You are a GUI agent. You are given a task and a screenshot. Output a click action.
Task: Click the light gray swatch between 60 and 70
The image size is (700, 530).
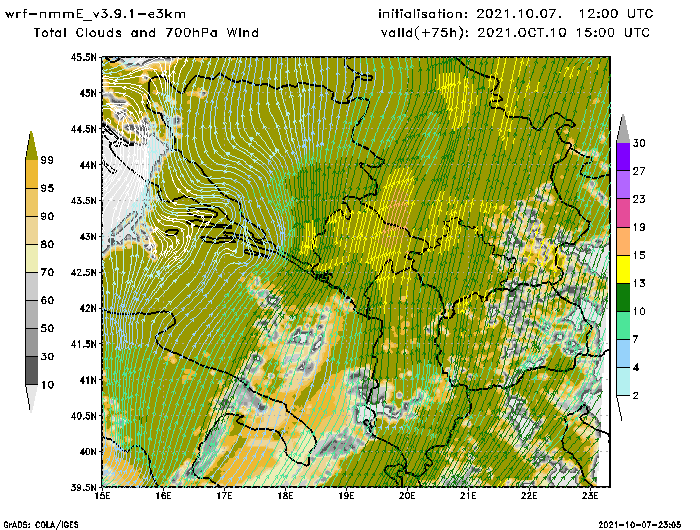point(32,287)
